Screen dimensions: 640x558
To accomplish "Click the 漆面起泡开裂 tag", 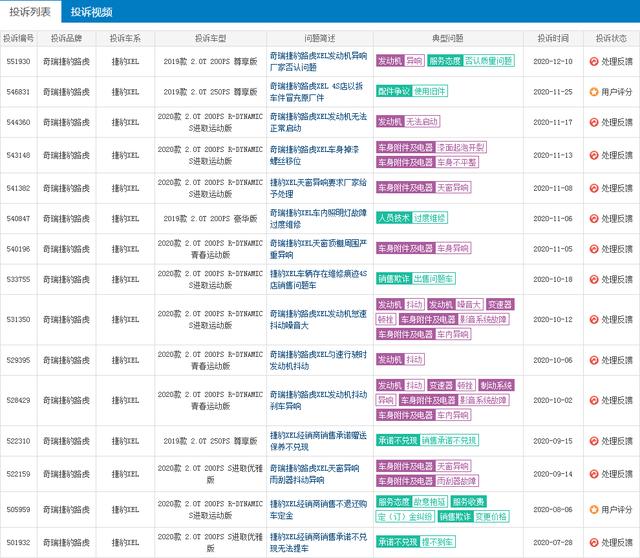I will [461, 147].
